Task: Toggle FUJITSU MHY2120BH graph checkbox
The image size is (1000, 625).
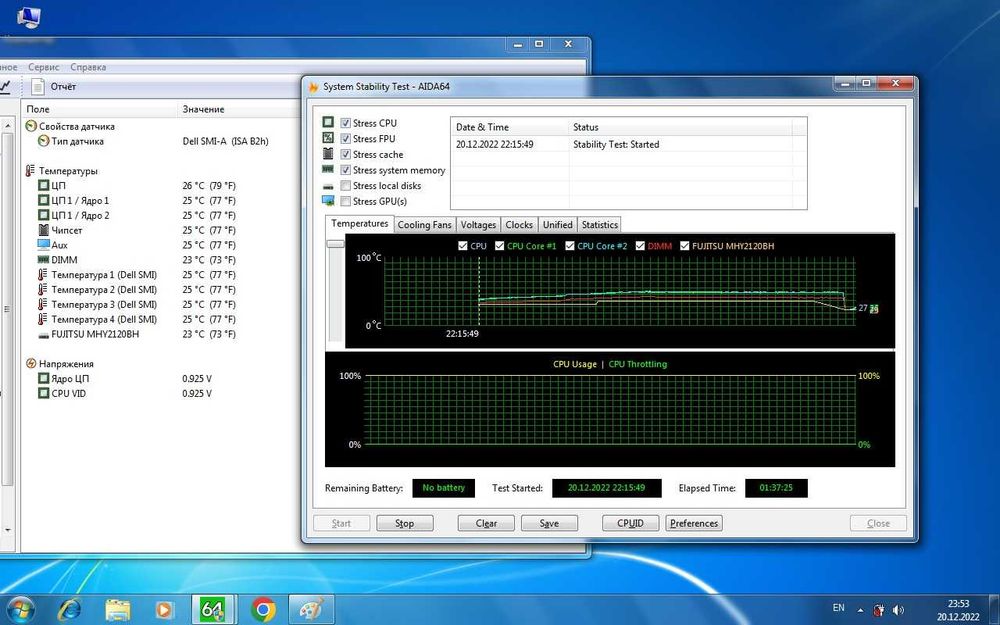Action: (684, 246)
